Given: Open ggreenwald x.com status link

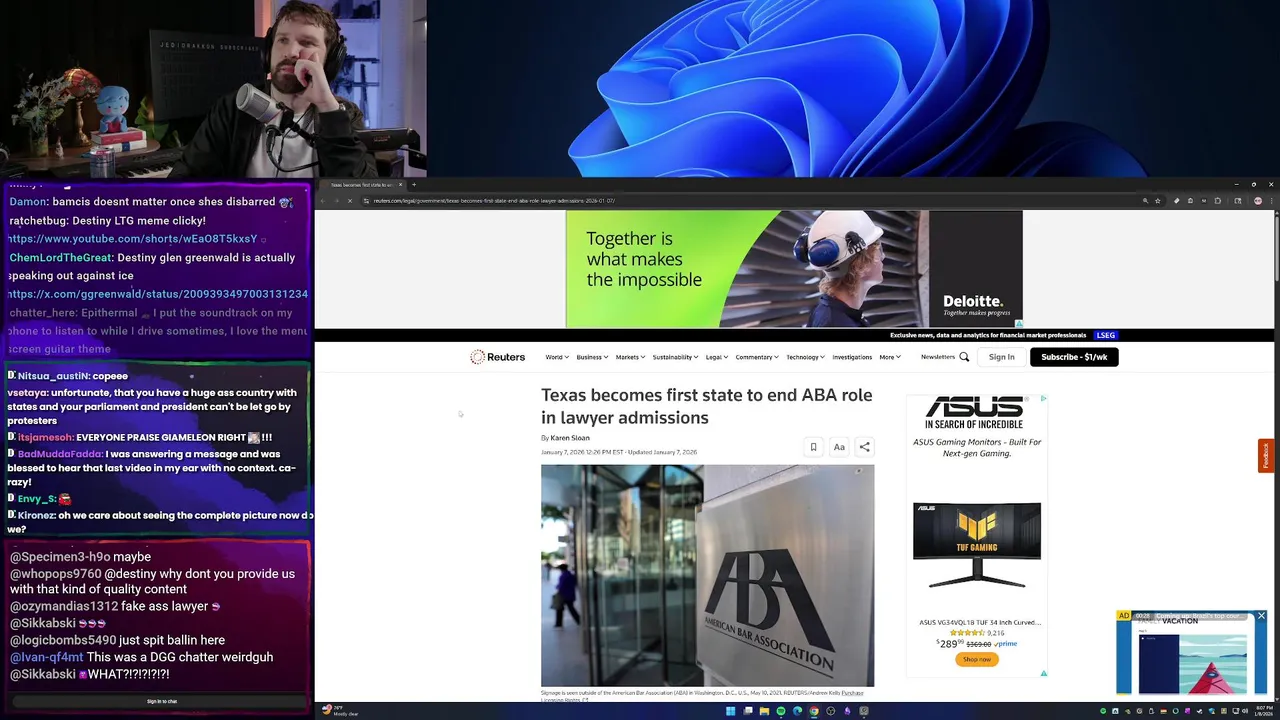Looking at the screenshot, I should tap(158, 294).
